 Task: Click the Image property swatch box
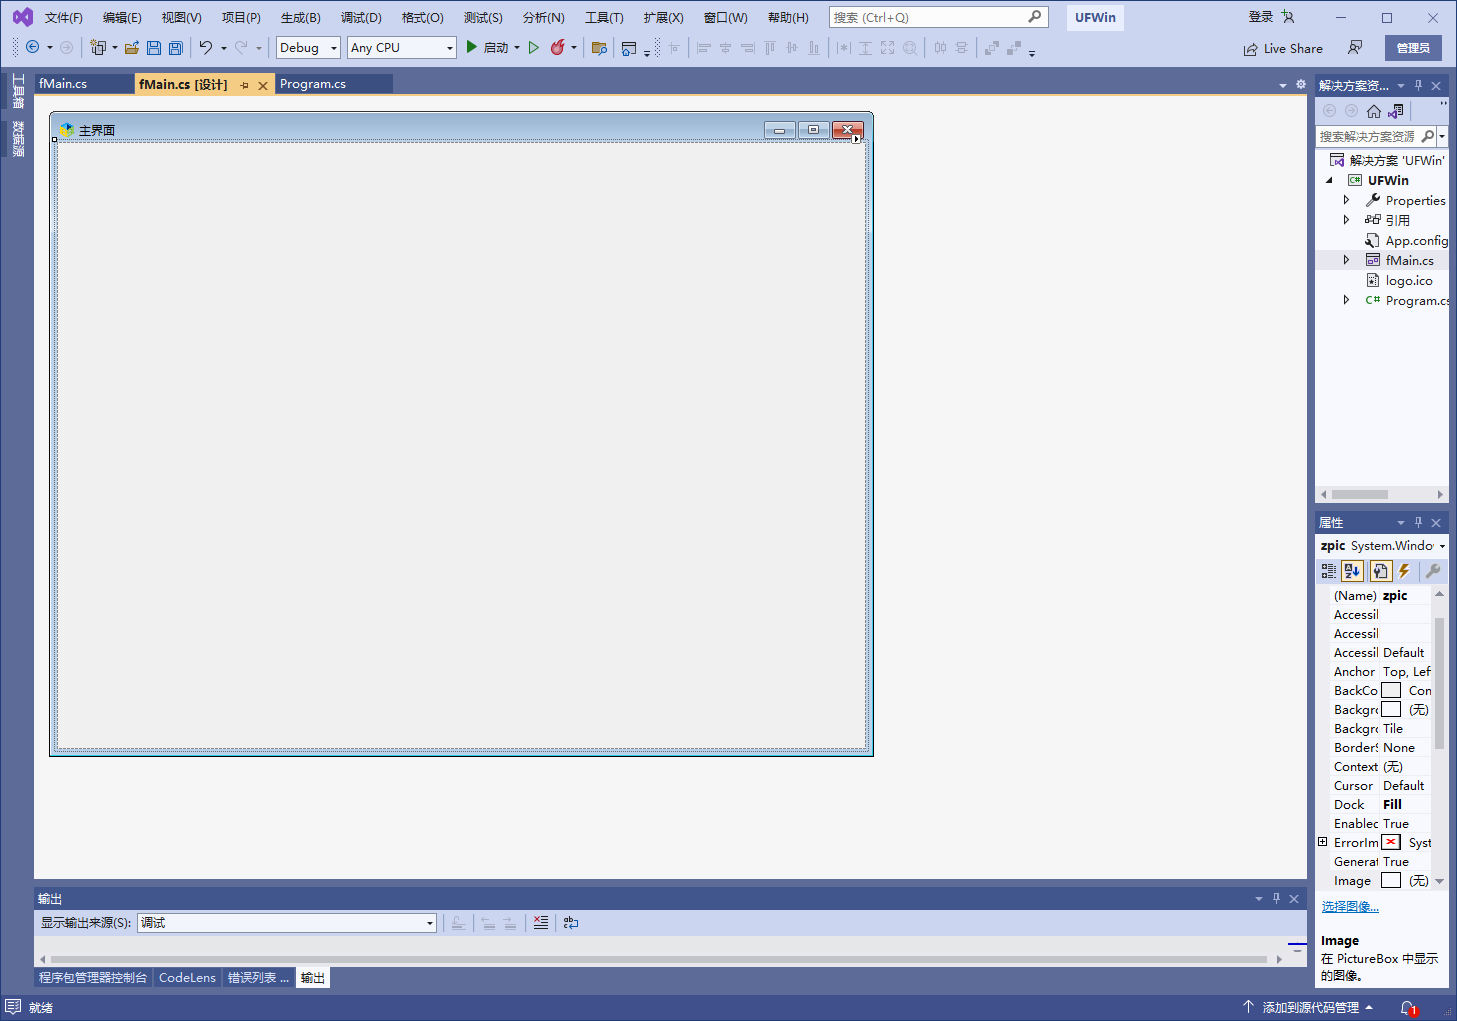[x=1391, y=880]
